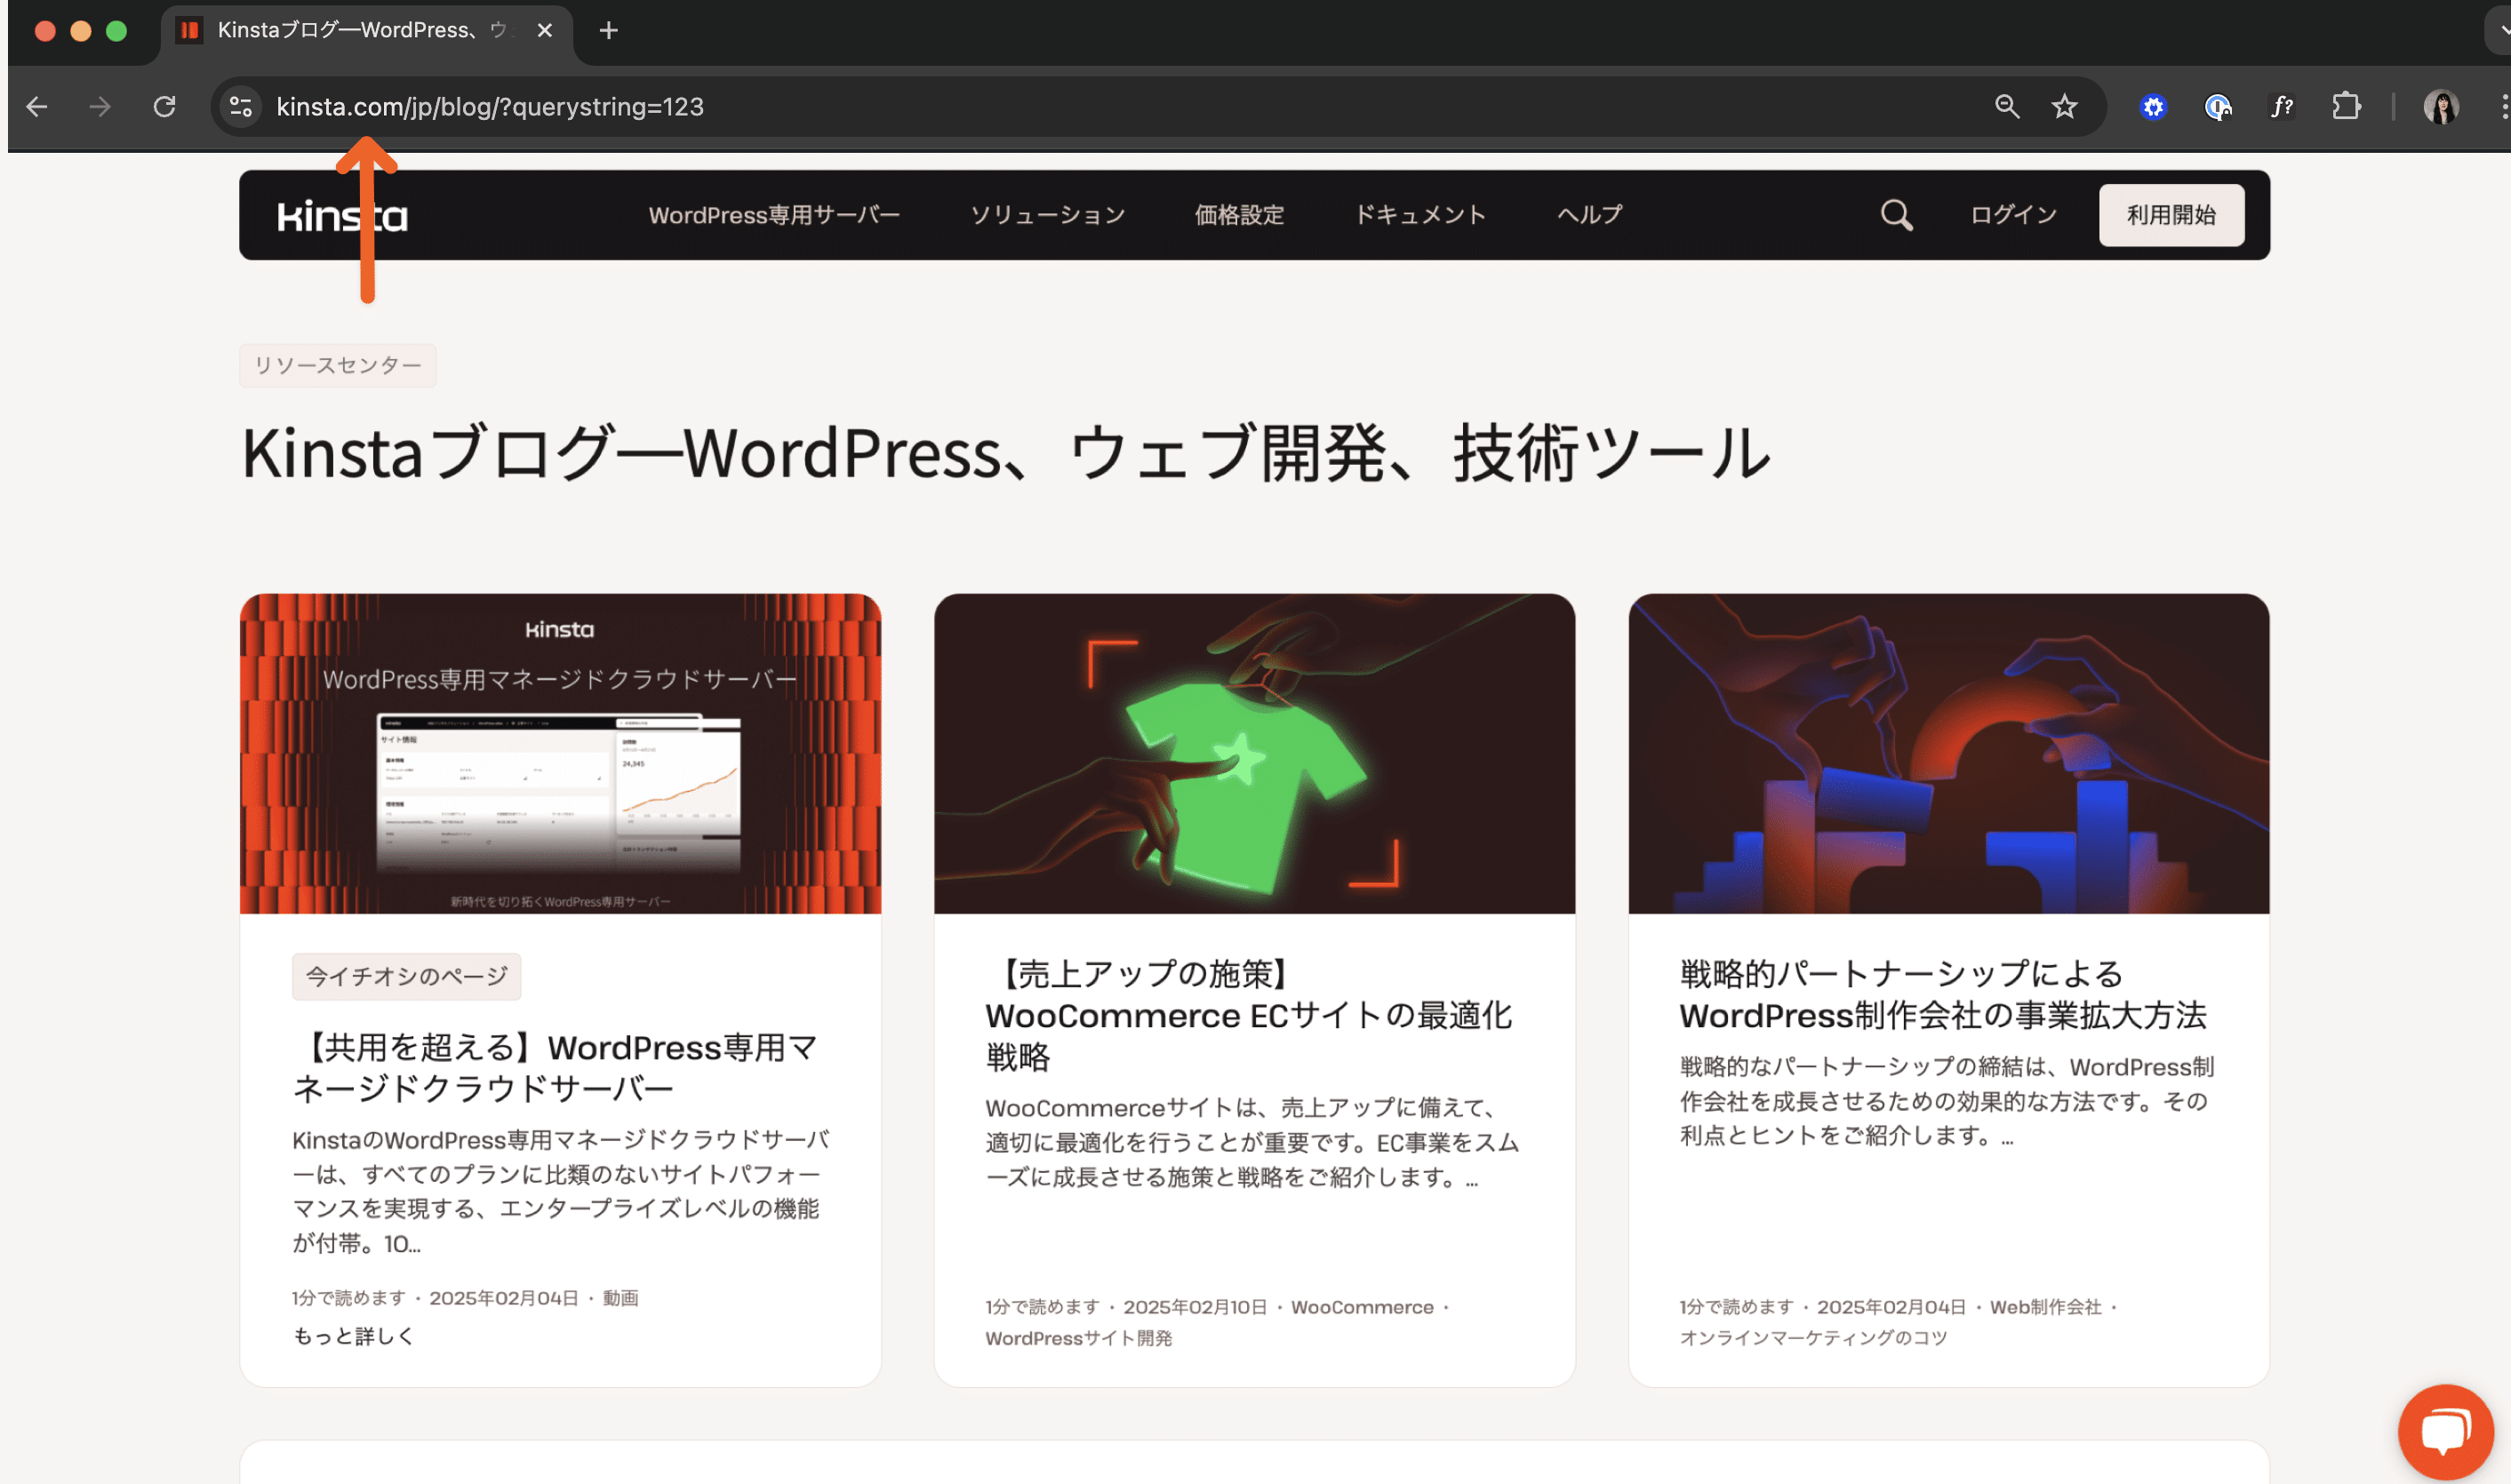Open the ドキュメント menu item
The height and width of the screenshot is (1484, 2511).
(1419, 215)
